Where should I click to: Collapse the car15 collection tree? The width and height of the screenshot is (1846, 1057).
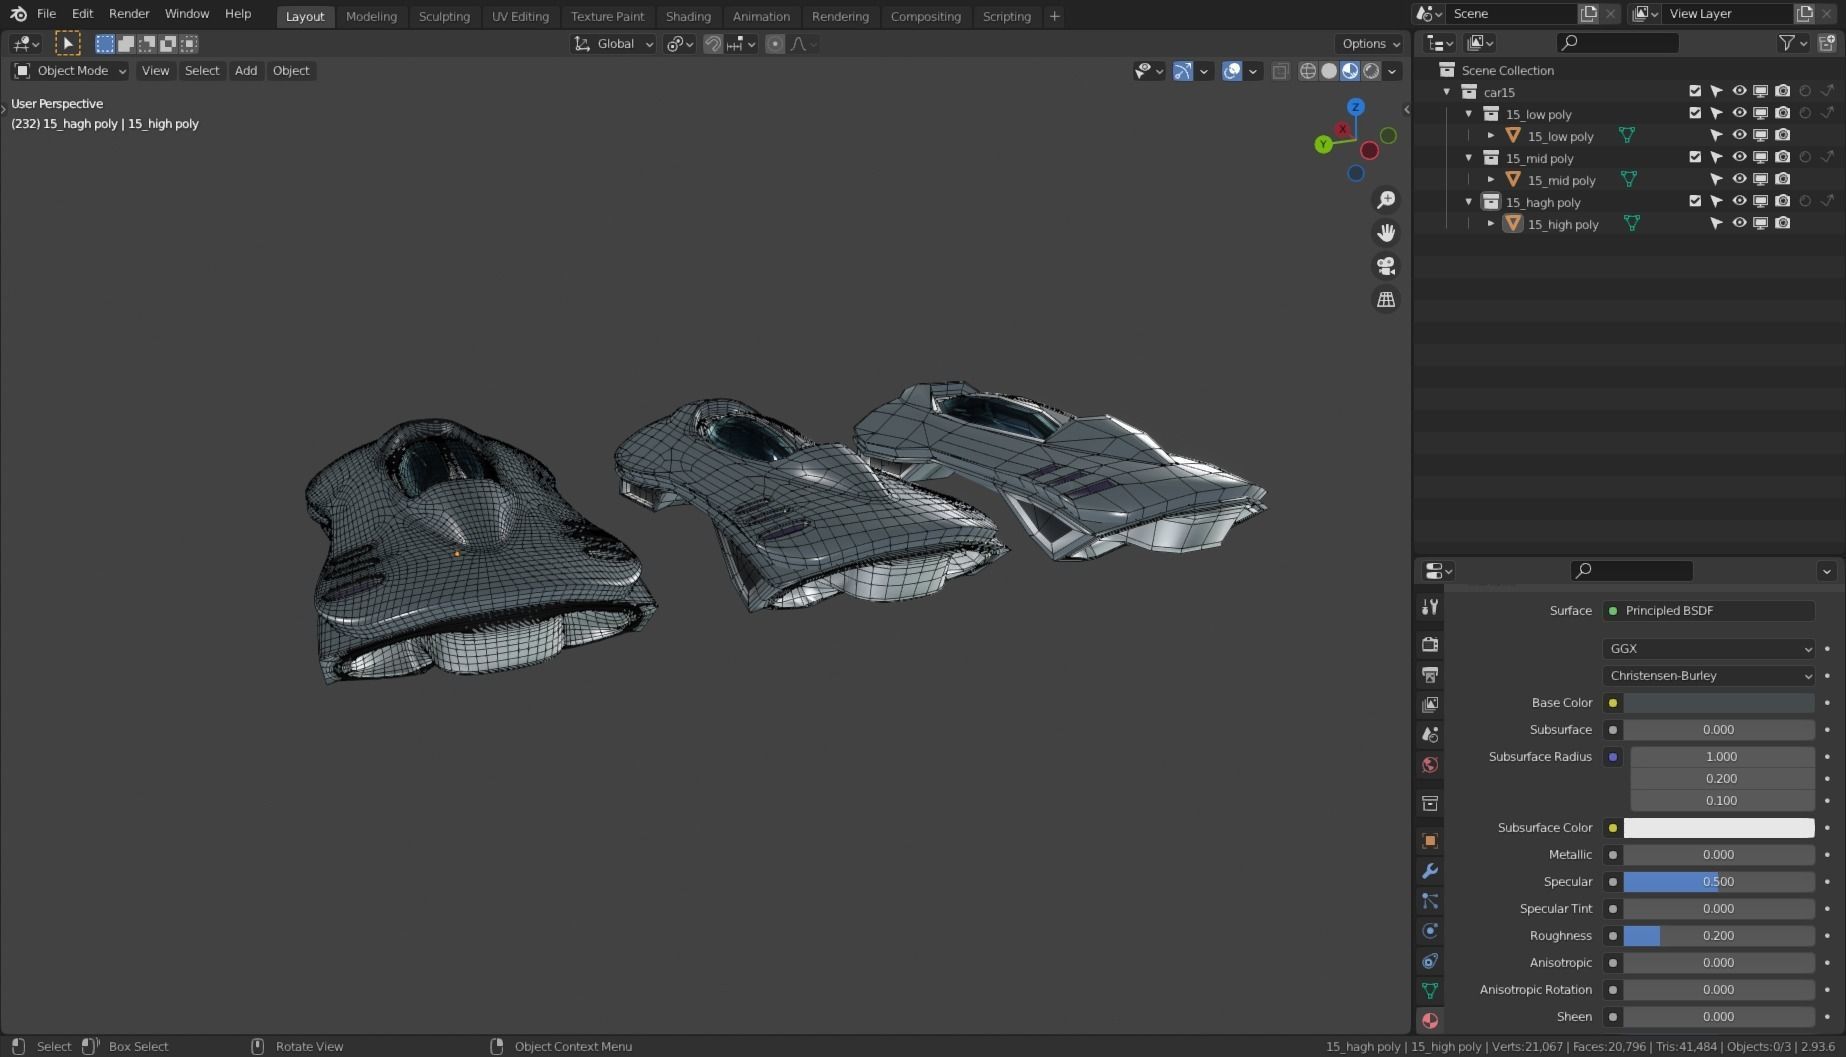(1447, 92)
